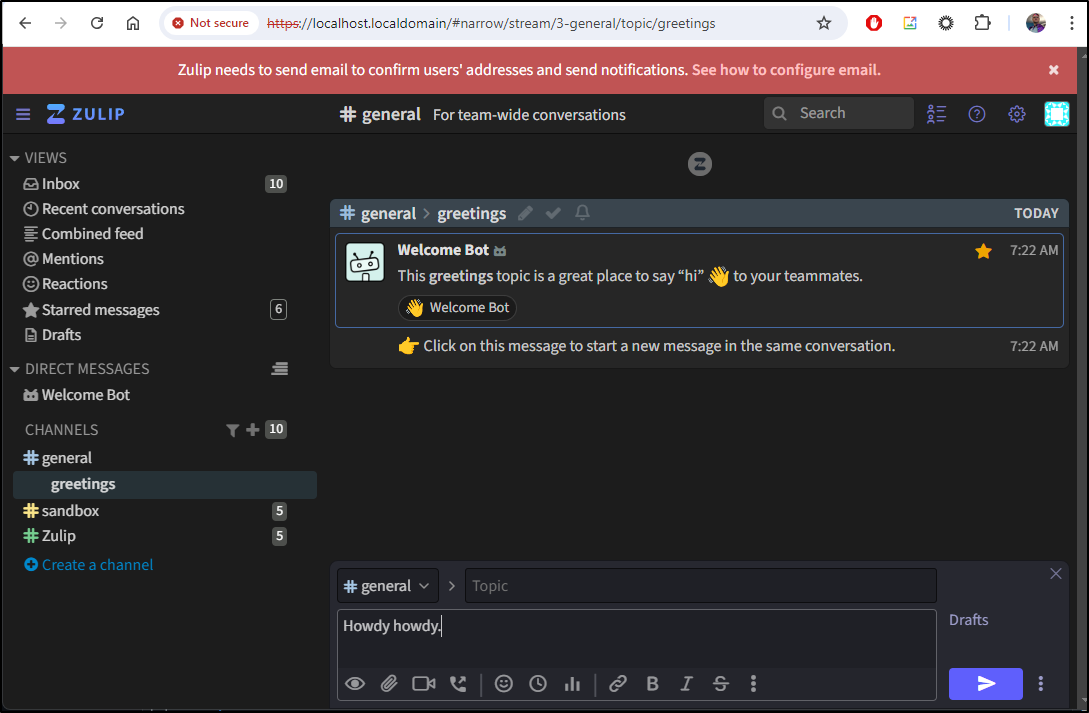Open the general channel picker dropdown
This screenshot has height=713, width=1089.
(x=388, y=586)
